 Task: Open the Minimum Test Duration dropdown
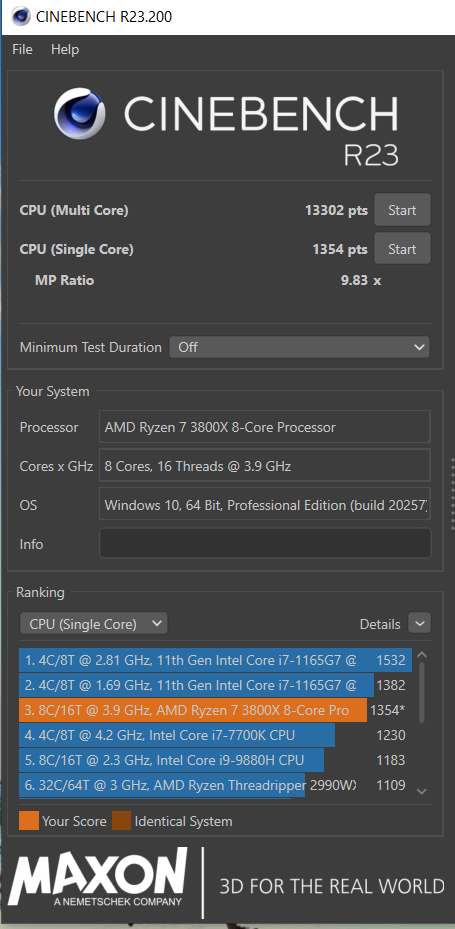tap(300, 347)
